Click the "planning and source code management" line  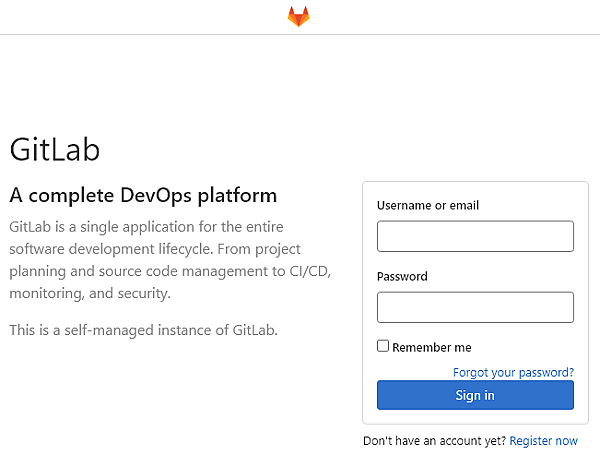tap(140, 271)
